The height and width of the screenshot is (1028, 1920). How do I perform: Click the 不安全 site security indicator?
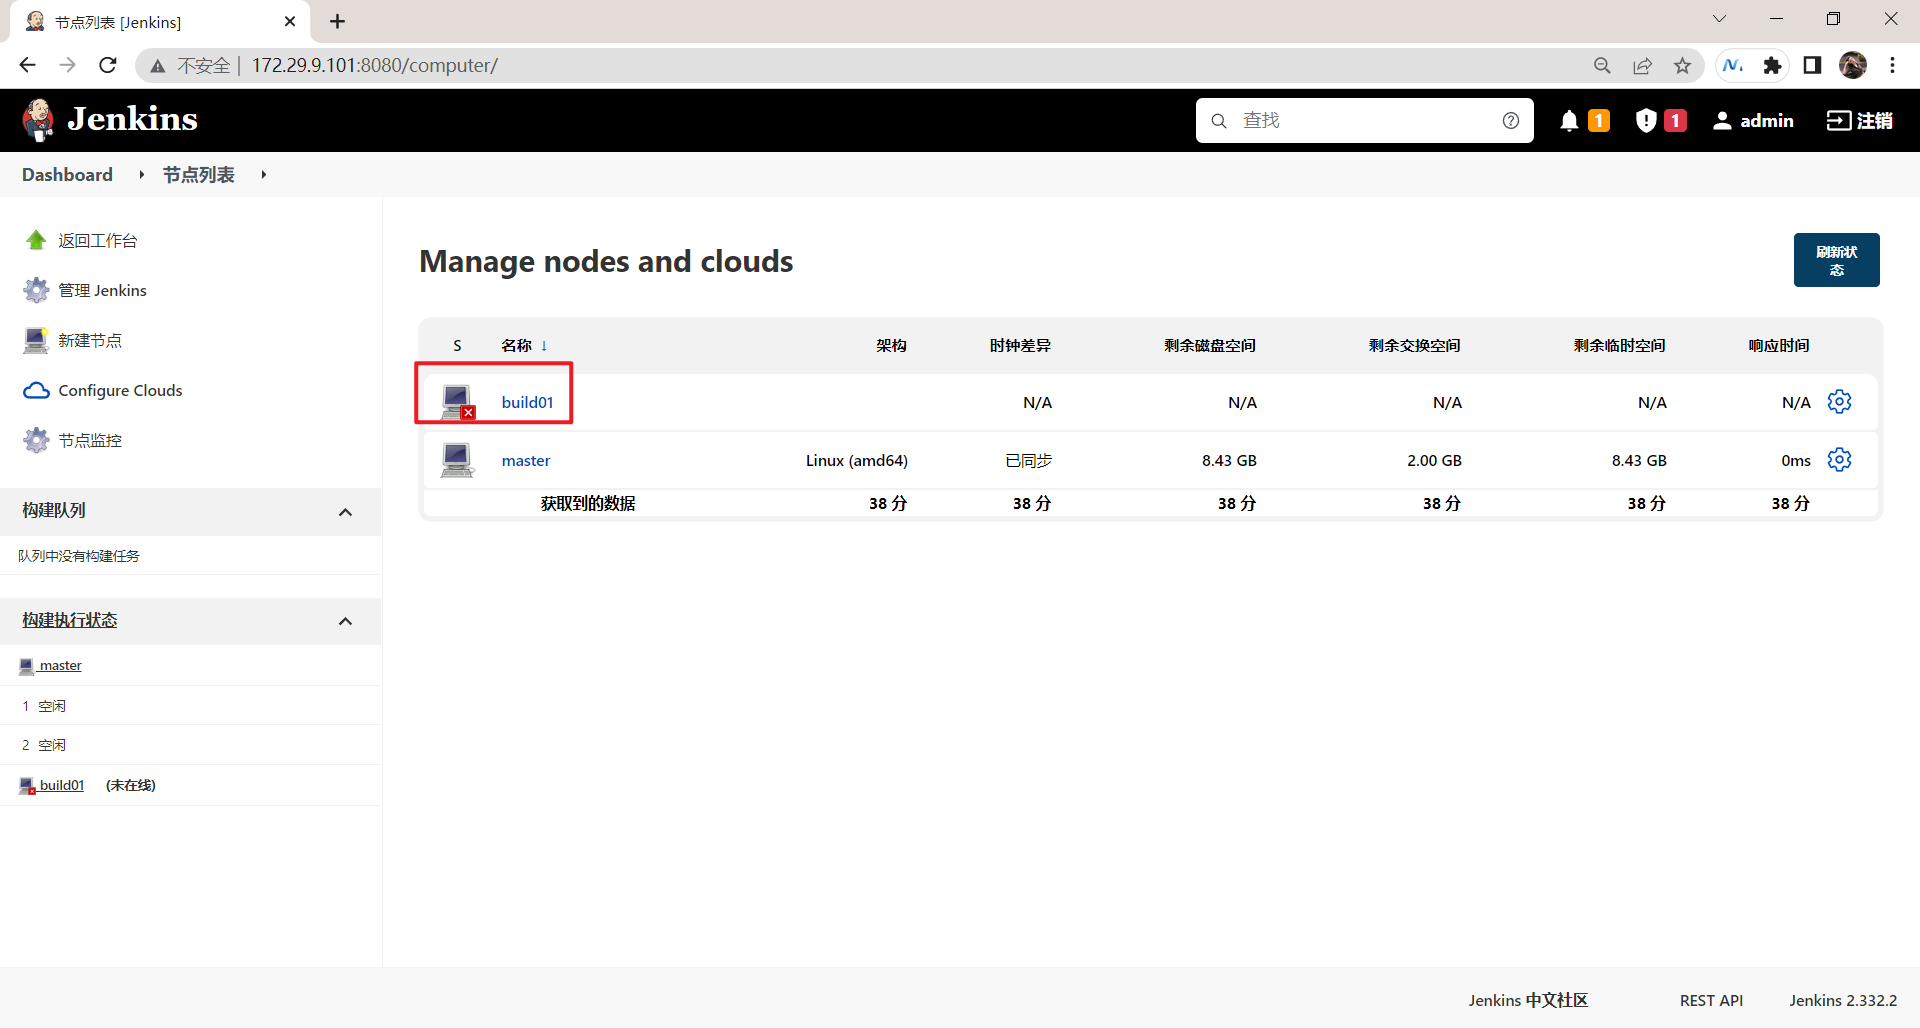tap(191, 65)
